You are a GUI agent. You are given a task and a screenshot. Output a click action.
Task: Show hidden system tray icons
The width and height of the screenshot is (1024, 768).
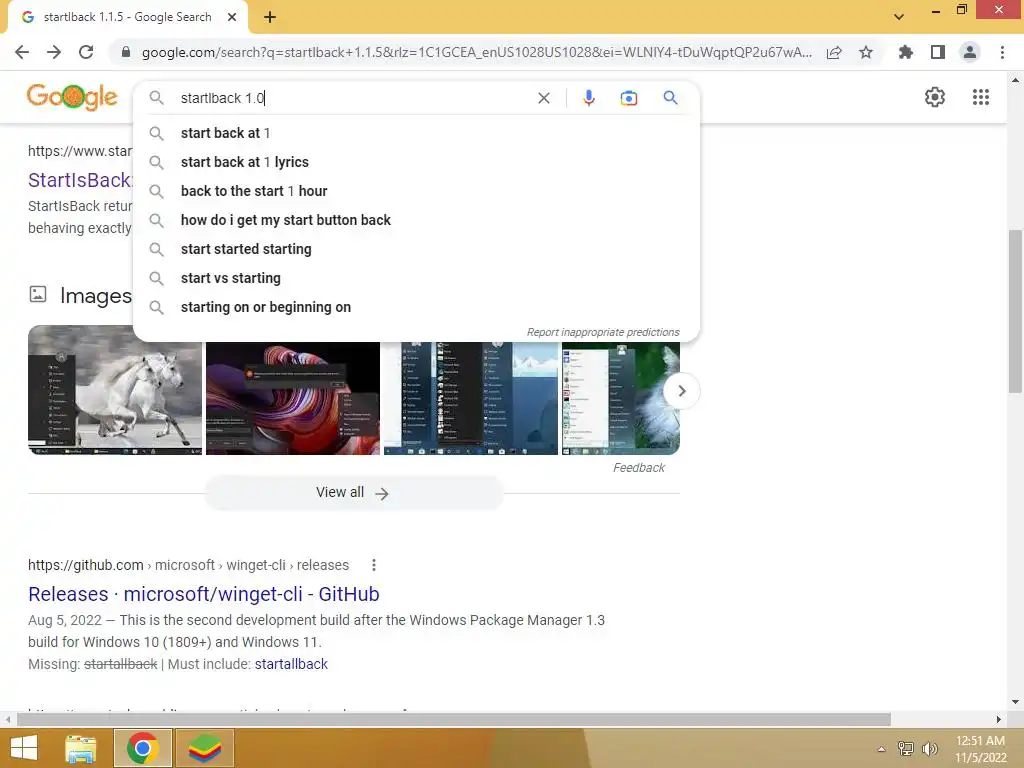881,749
